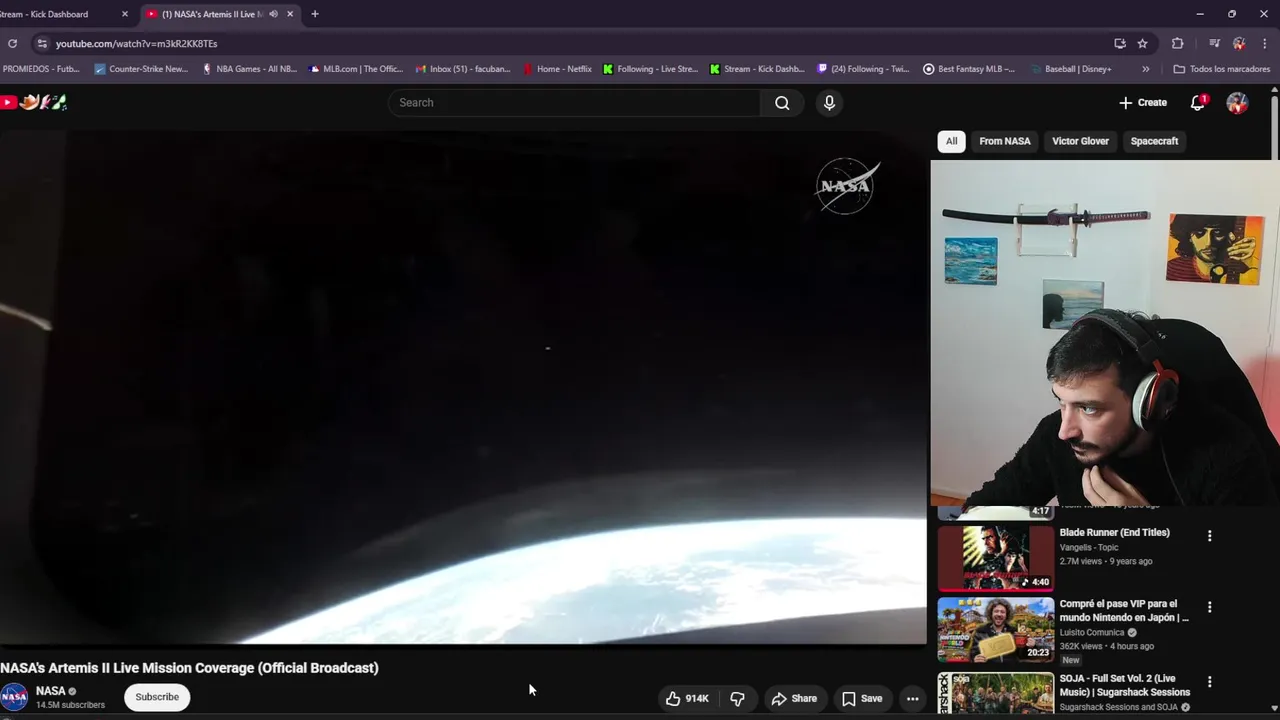Dislike the video with thumbs-down button
Screen dimensions: 1280x720
tap(737, 698)
